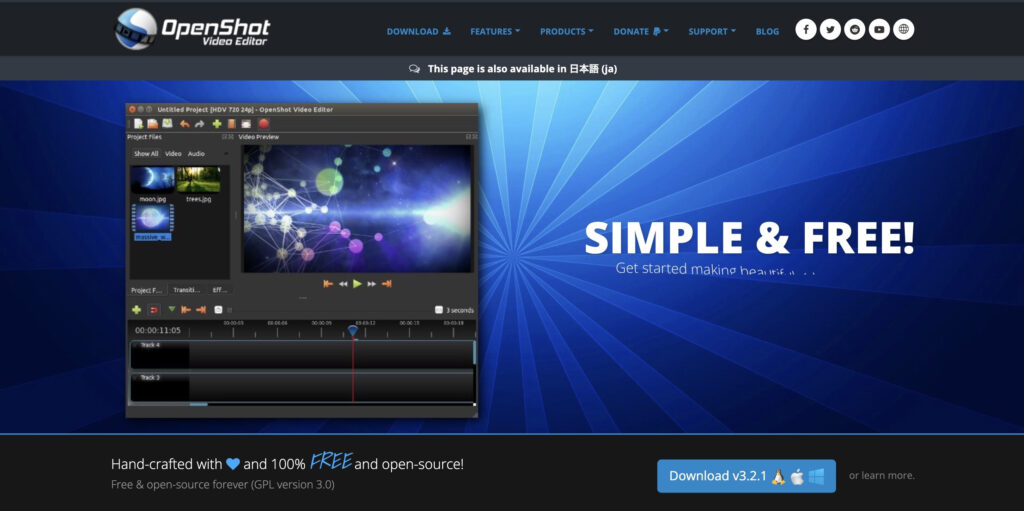The image size is (1024, 511).
Task: Click the red Export Video button icon
Action: coord(264,124)
